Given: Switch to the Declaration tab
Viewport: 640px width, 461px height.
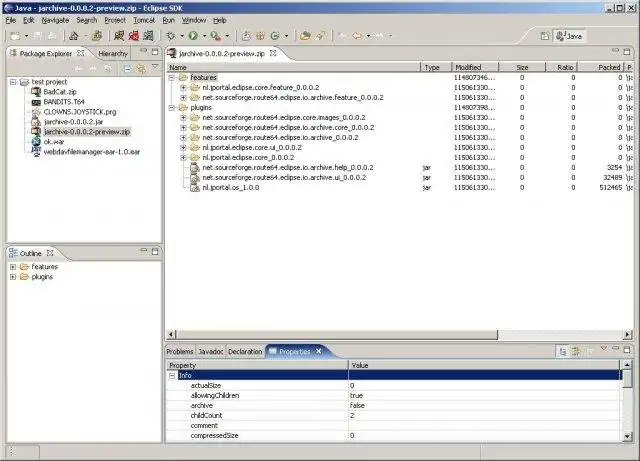Looking at the screenshot, I should click(245, 352).
